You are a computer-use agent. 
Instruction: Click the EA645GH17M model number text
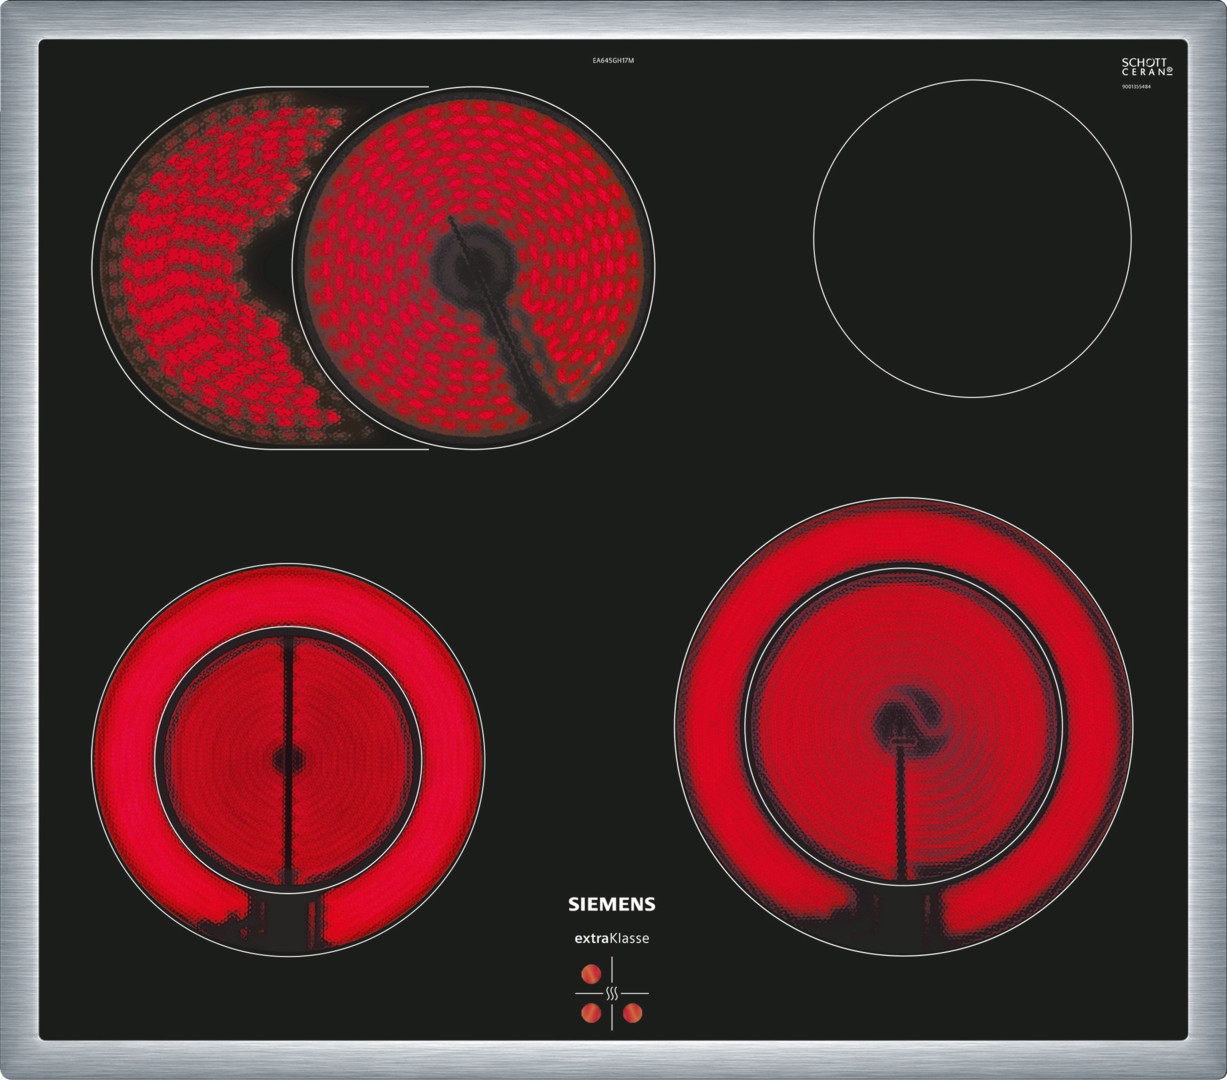pos(612,61)
